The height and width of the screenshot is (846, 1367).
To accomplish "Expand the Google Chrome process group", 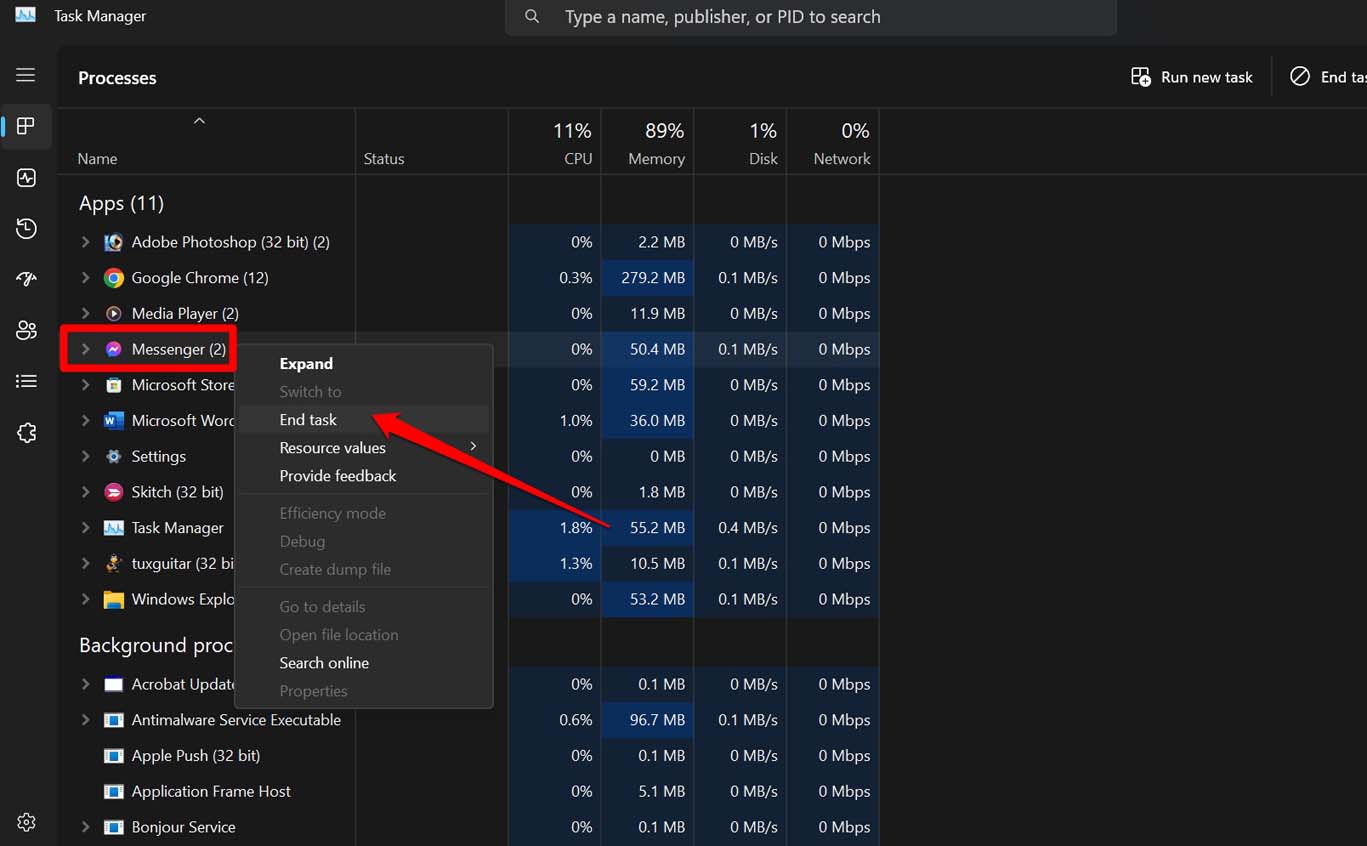I will point(85,278).
